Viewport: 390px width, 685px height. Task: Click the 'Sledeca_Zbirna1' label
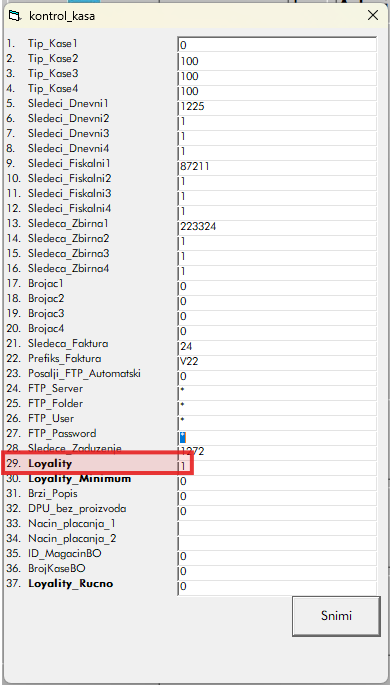pos(68,224)
